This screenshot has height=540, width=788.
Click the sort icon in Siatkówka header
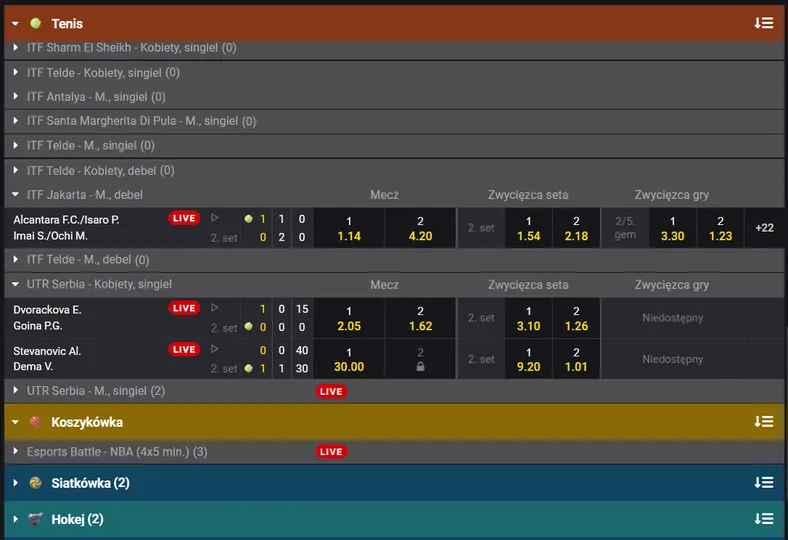point(764,483)
